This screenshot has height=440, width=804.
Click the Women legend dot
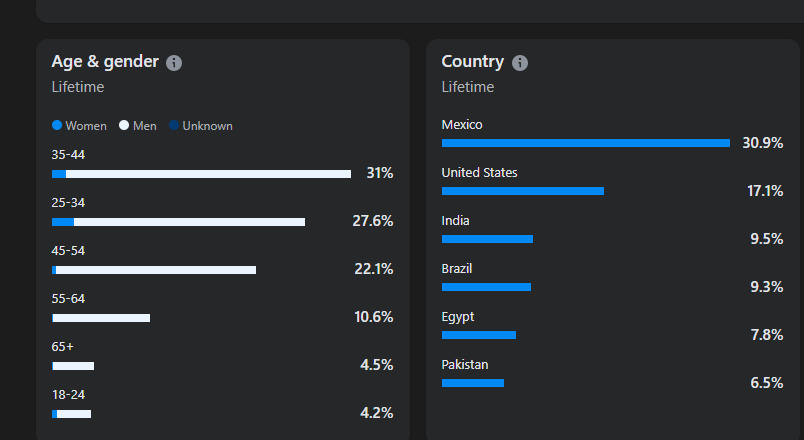(x=57, y=126)
